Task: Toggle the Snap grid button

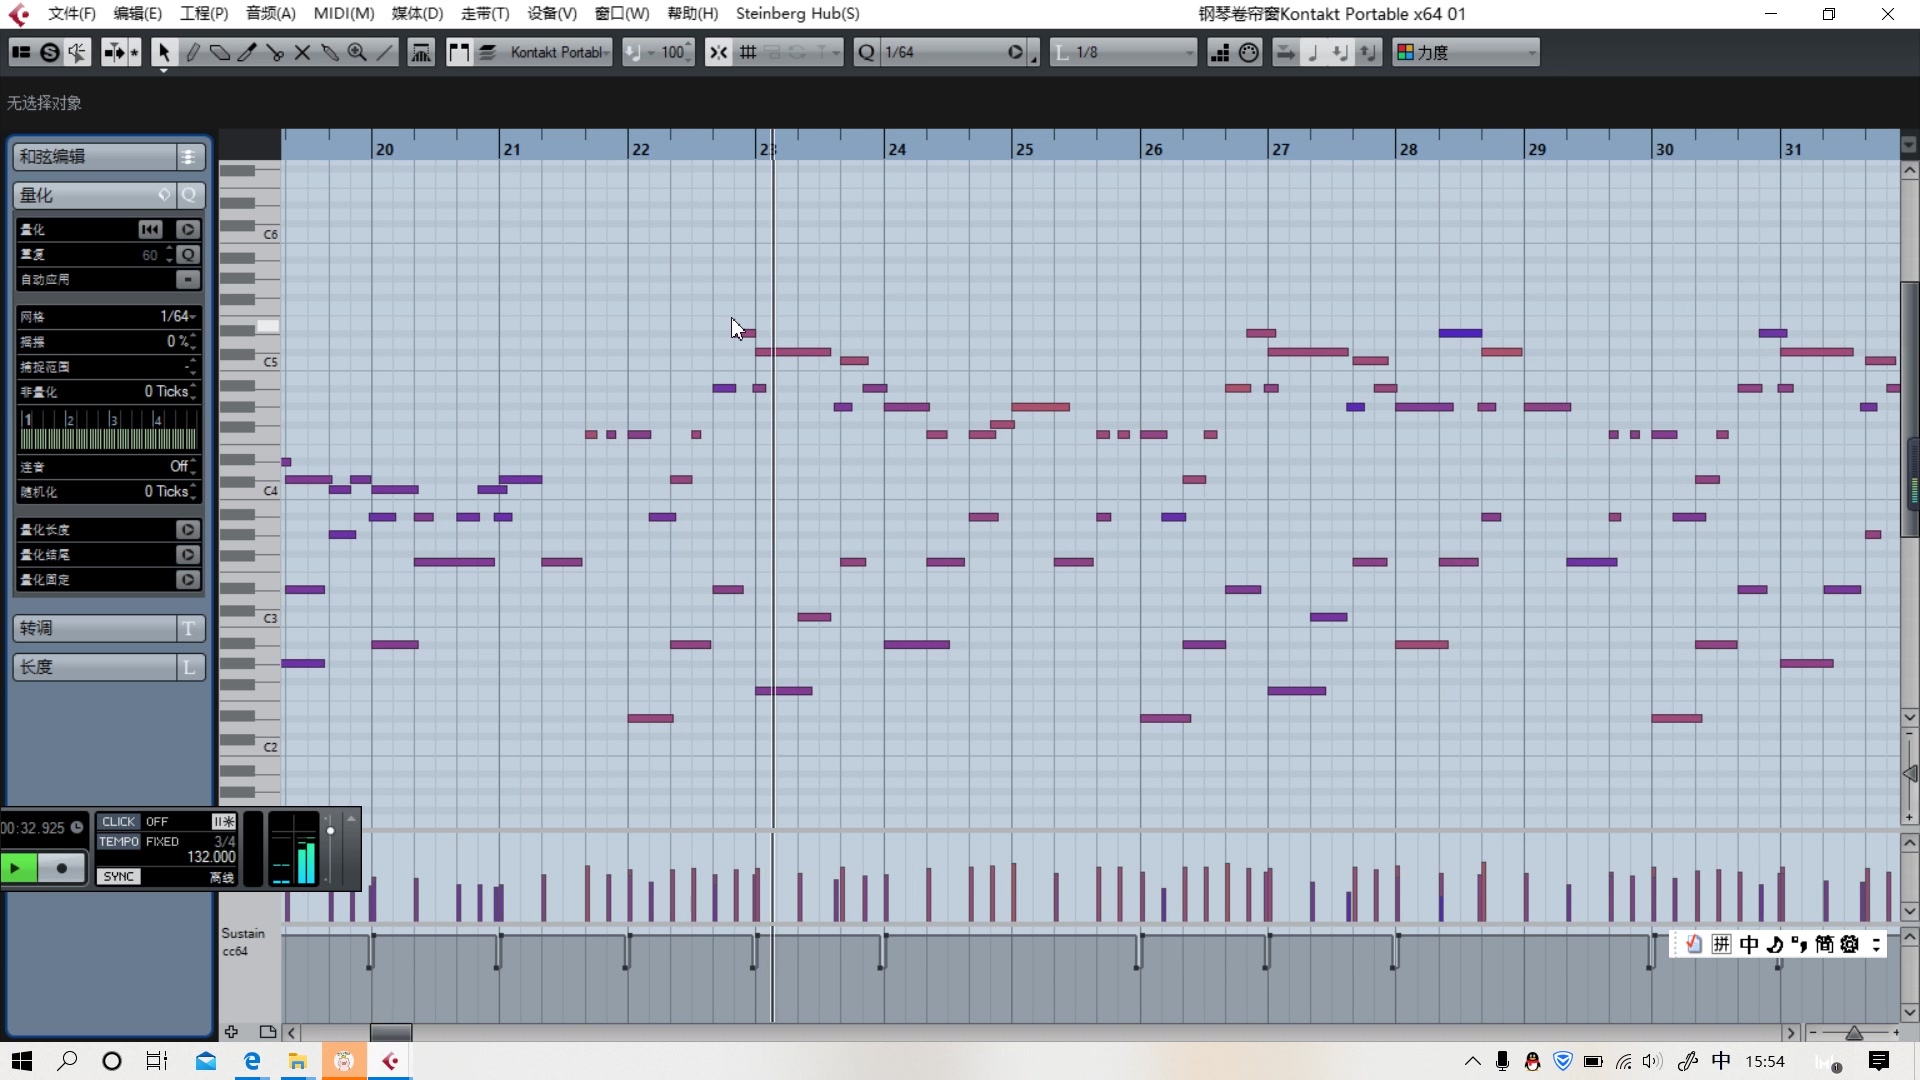Action: point(748,53)
